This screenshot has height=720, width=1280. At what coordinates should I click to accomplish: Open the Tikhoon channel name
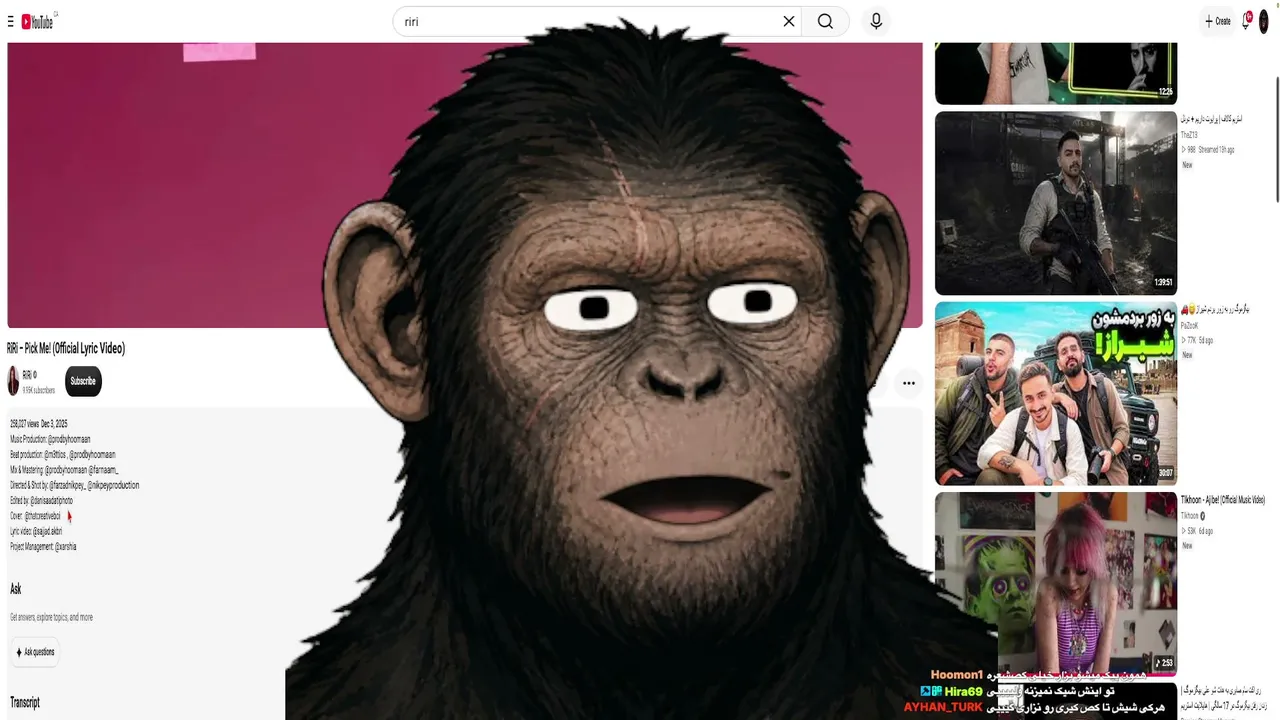point(1190,516)
